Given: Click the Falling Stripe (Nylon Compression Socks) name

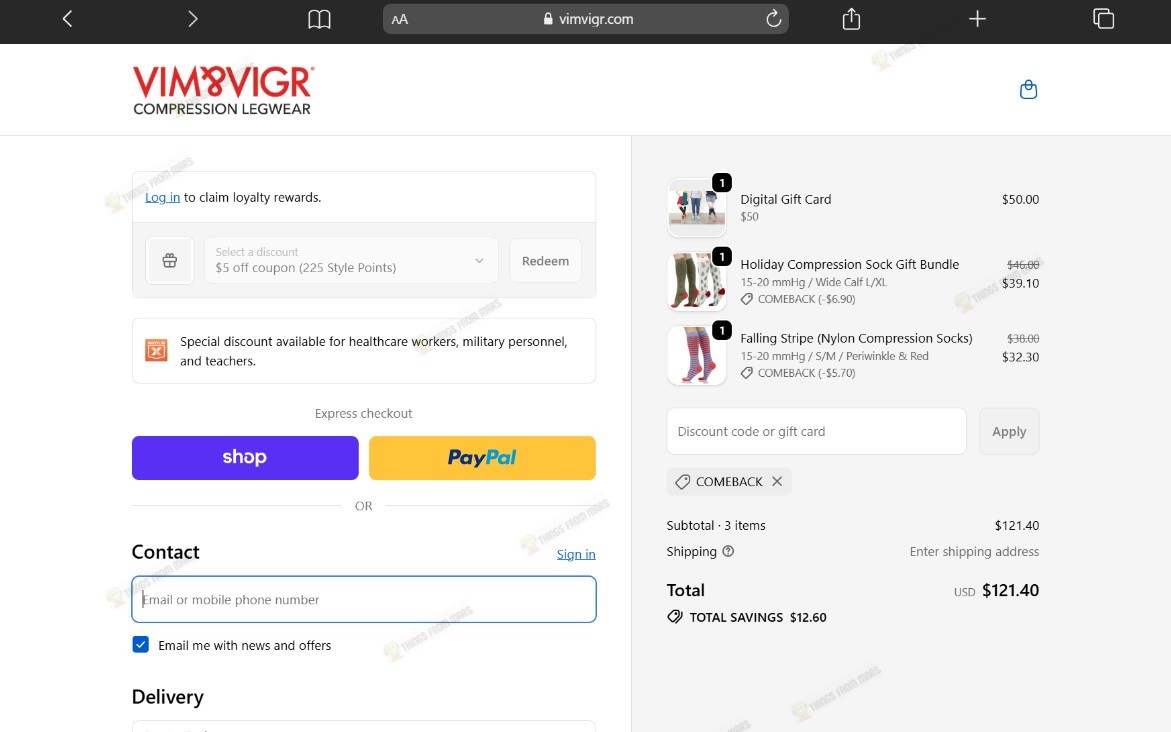Looking at the screenshot, I should (857, 338).
